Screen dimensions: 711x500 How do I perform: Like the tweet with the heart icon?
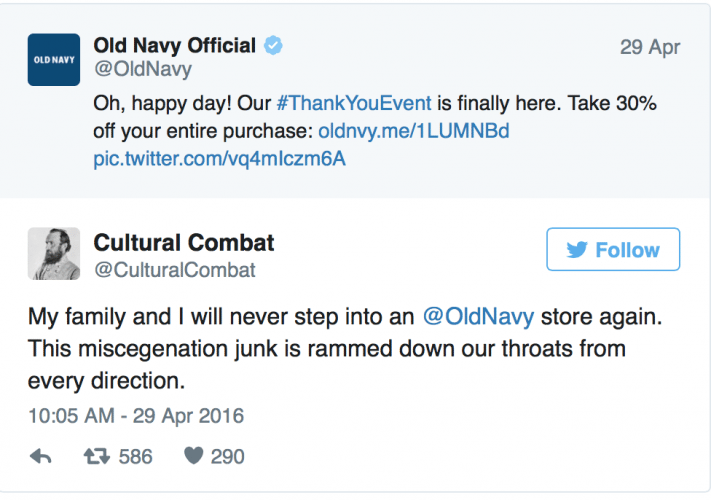(194, 456)
